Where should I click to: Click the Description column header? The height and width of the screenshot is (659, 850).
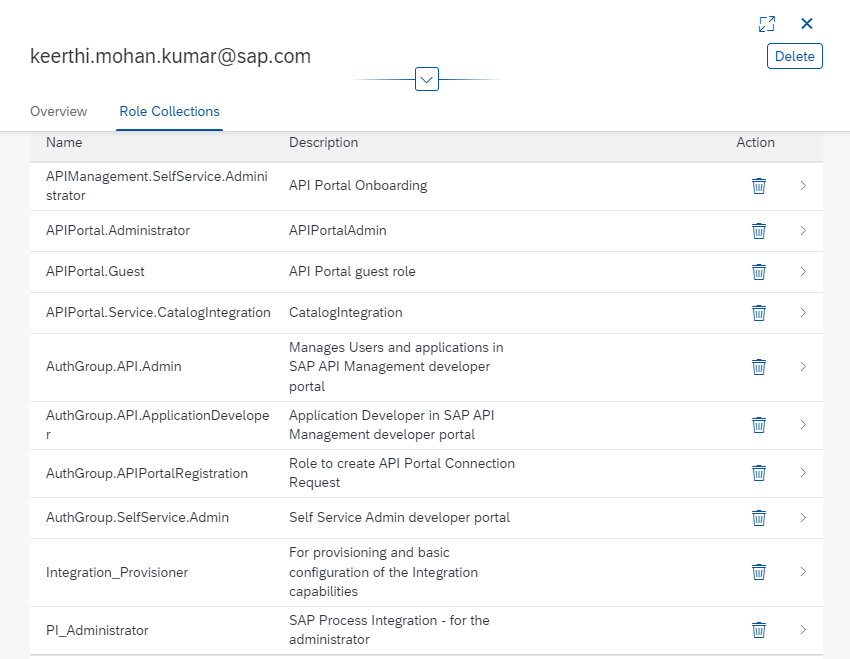pos(324,143)
